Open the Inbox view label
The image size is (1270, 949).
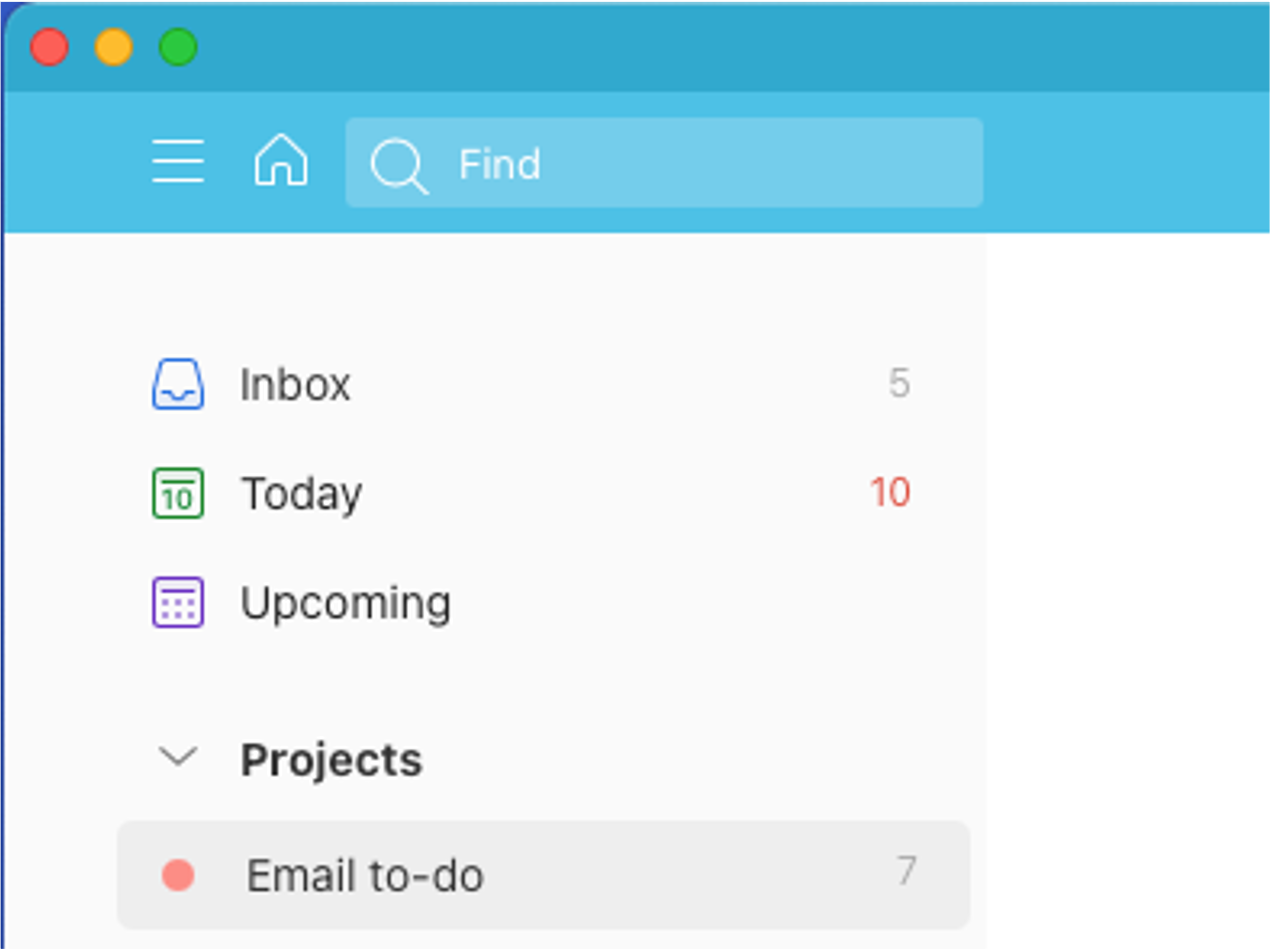click(x=295, y=385)
